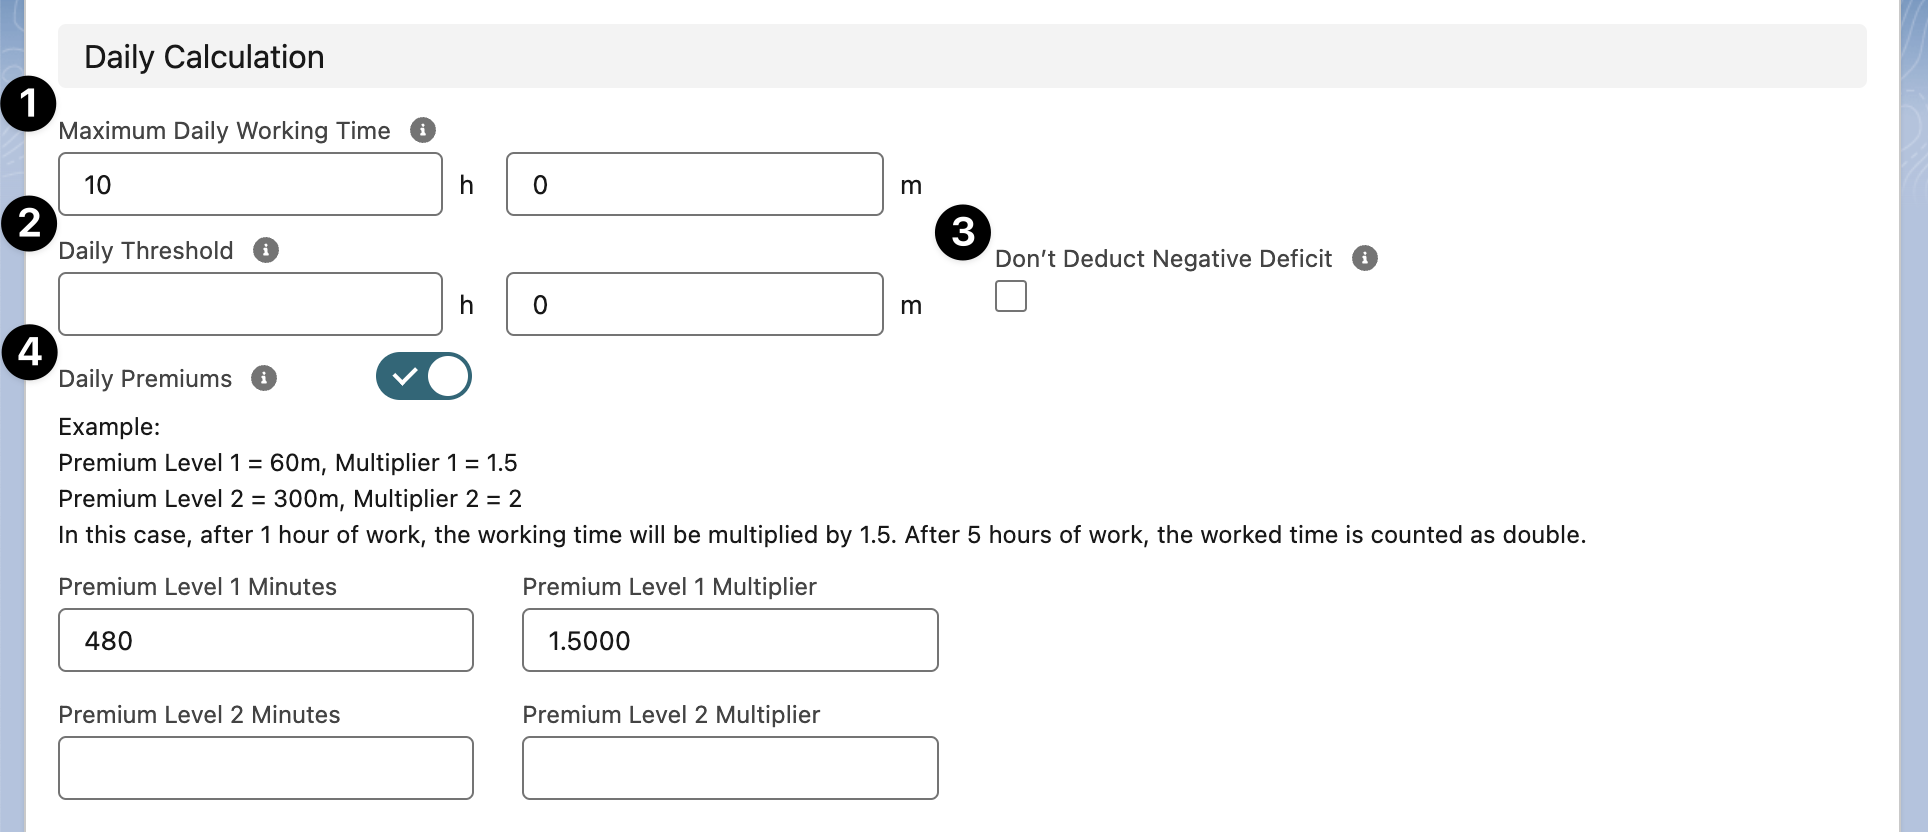Disable the Daily Premiums toggle
The height and width of the screenshot is (832, 1928).
pyautogui.click(x=423, y=376)
